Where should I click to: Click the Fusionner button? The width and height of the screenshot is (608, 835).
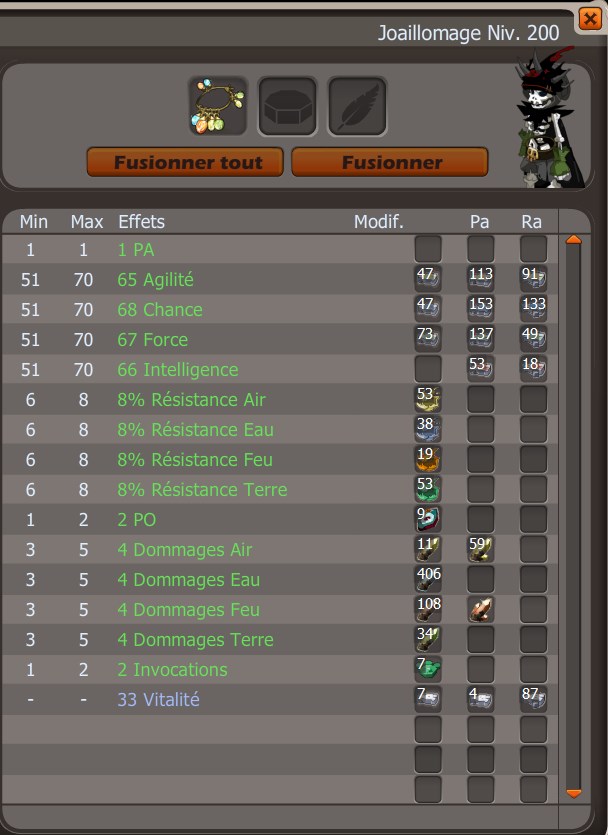coord(390,162)
